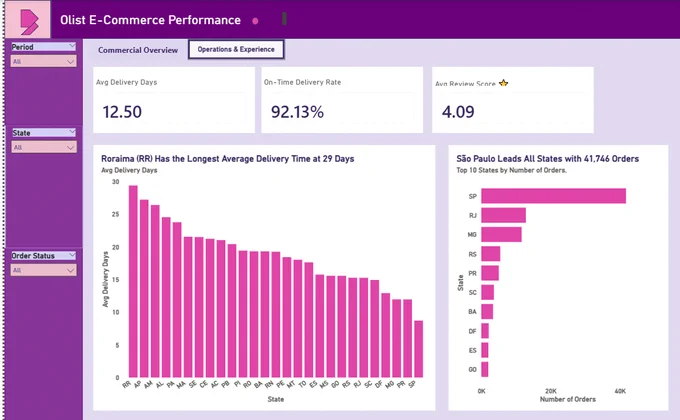680x420 pixels.
Task: Open the Period 'All' dropdown
Action: click(x=44, y=62)
